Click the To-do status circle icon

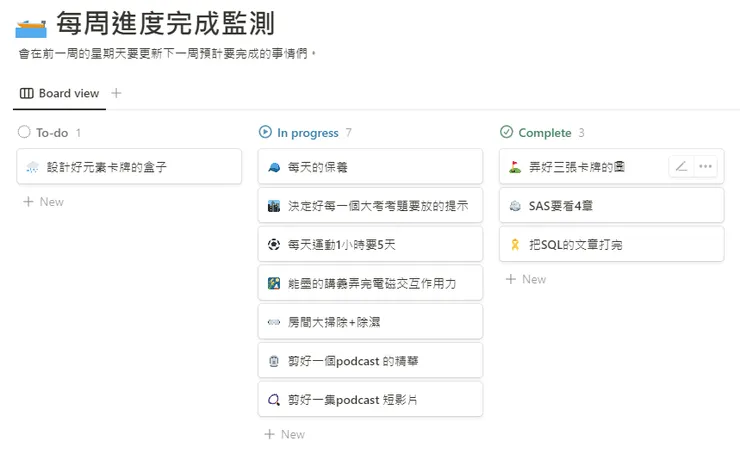point(24,132)
